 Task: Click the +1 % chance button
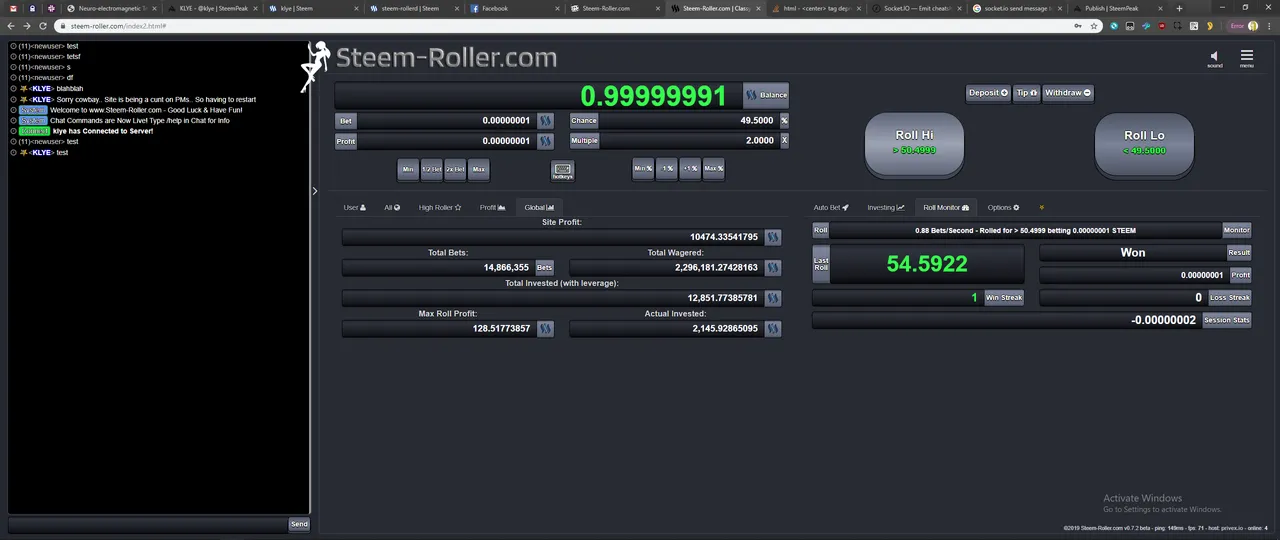coord(690,169)
